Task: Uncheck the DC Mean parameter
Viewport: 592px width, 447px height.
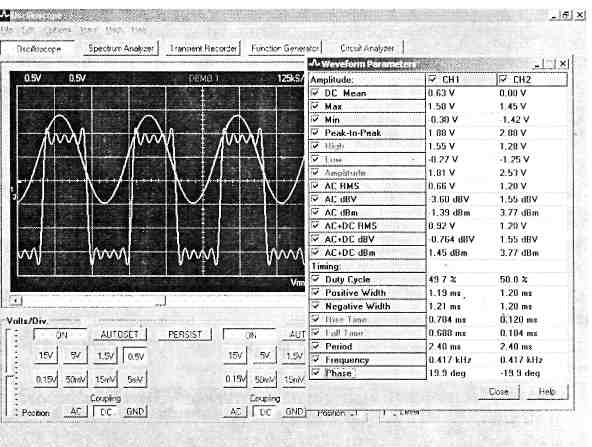Action: coord(316,92)
